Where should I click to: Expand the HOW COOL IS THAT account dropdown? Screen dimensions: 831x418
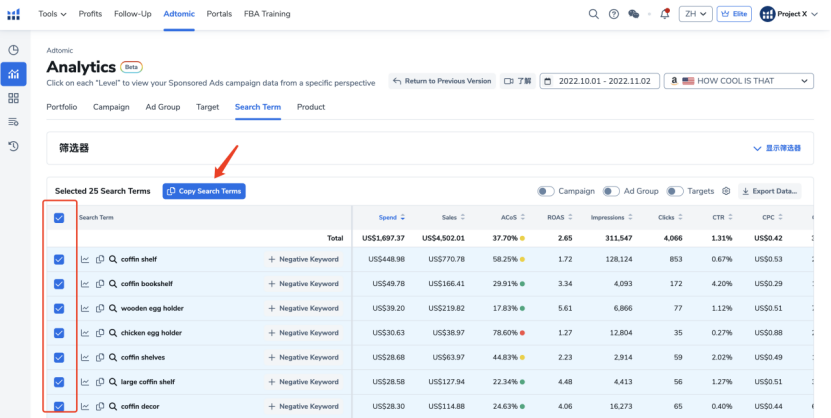[738, 81]
